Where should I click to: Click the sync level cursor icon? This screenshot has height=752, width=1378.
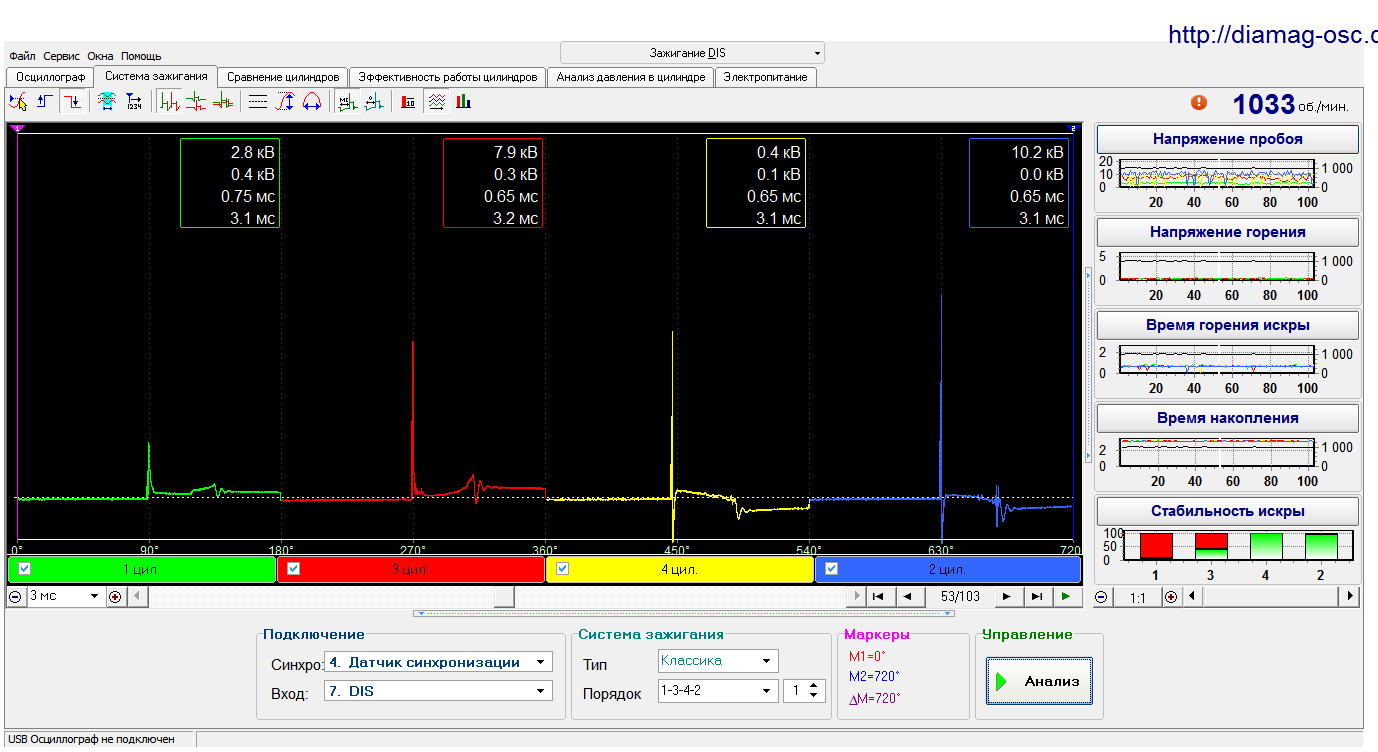pyautogui.click(x=18, y=101)
